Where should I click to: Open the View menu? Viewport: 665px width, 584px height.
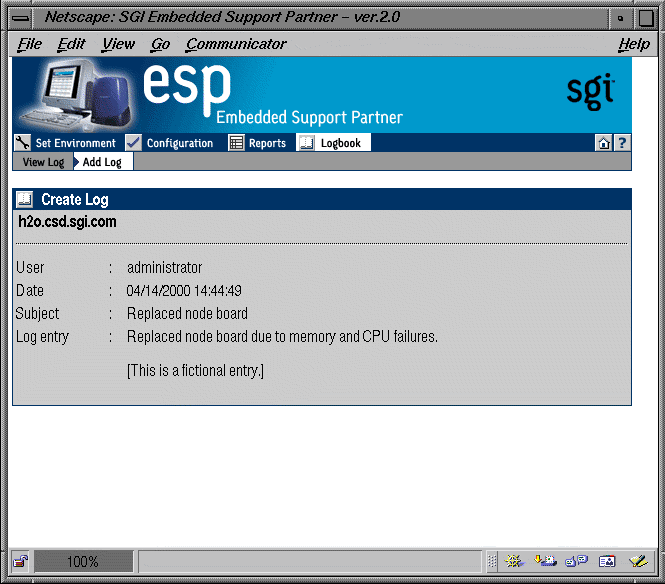coord(118,44)
